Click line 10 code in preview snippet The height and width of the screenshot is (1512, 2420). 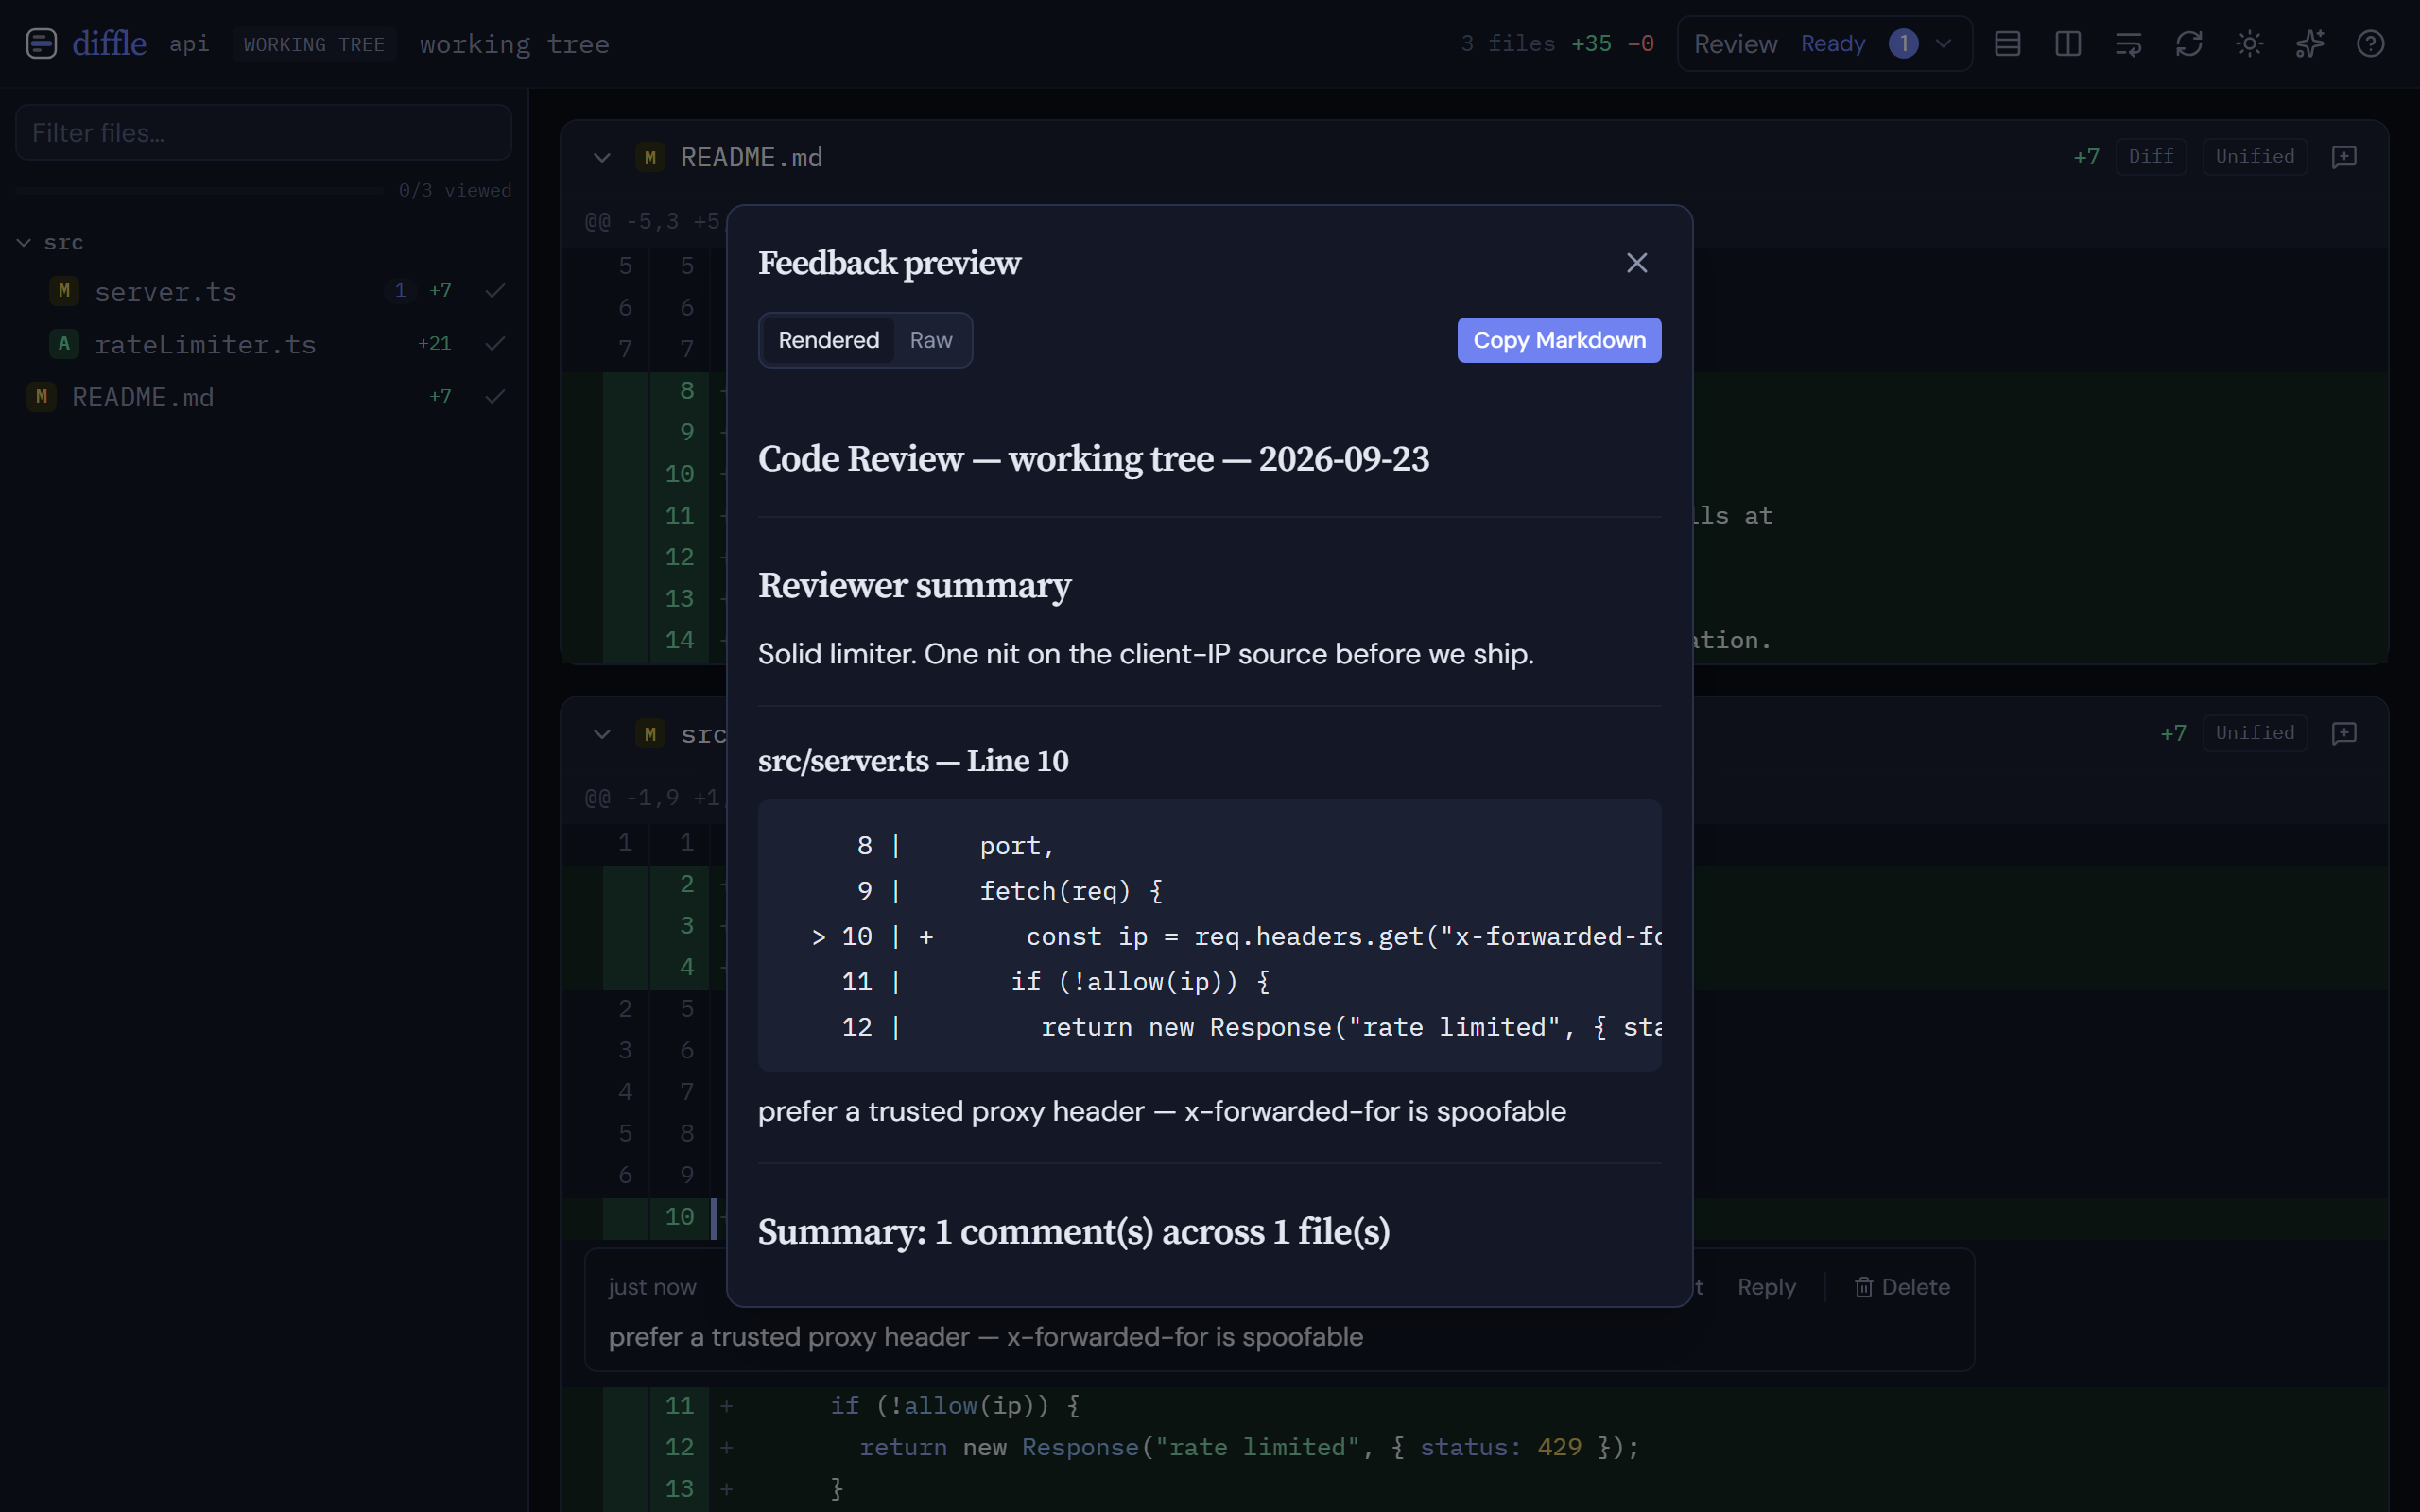click(1236, 937)
